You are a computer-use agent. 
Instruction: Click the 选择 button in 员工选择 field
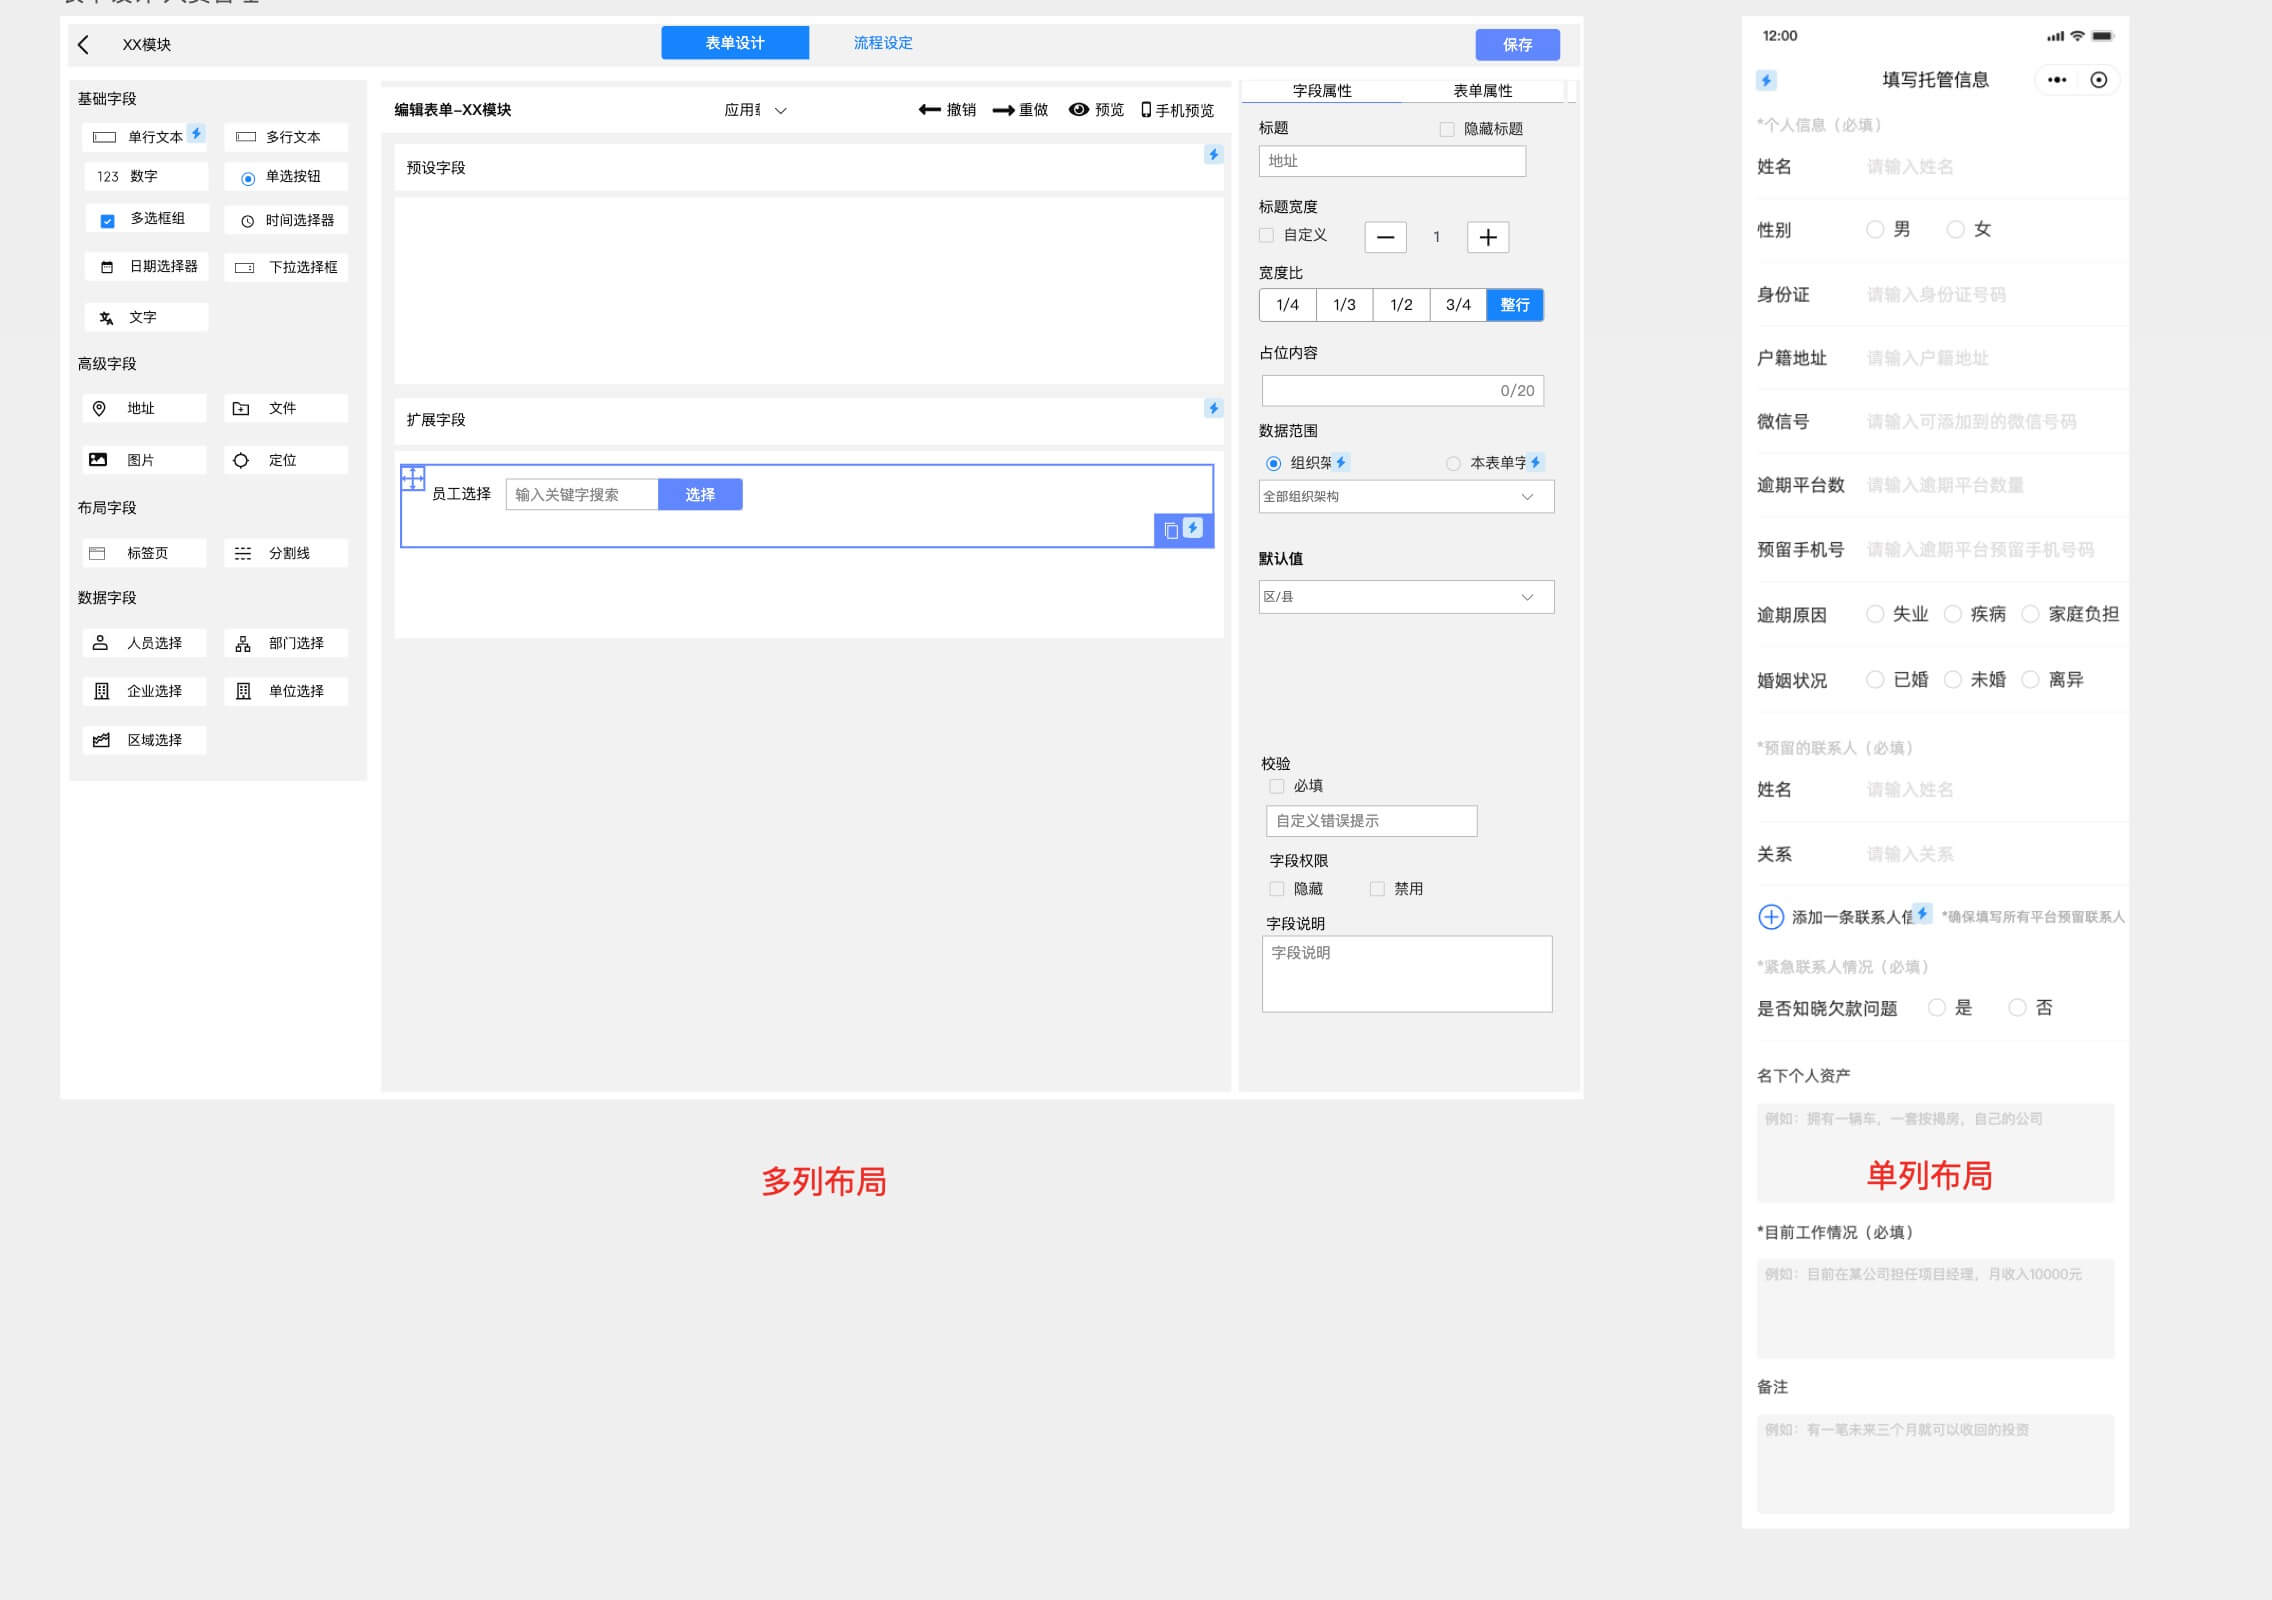(x=700, y=495)
